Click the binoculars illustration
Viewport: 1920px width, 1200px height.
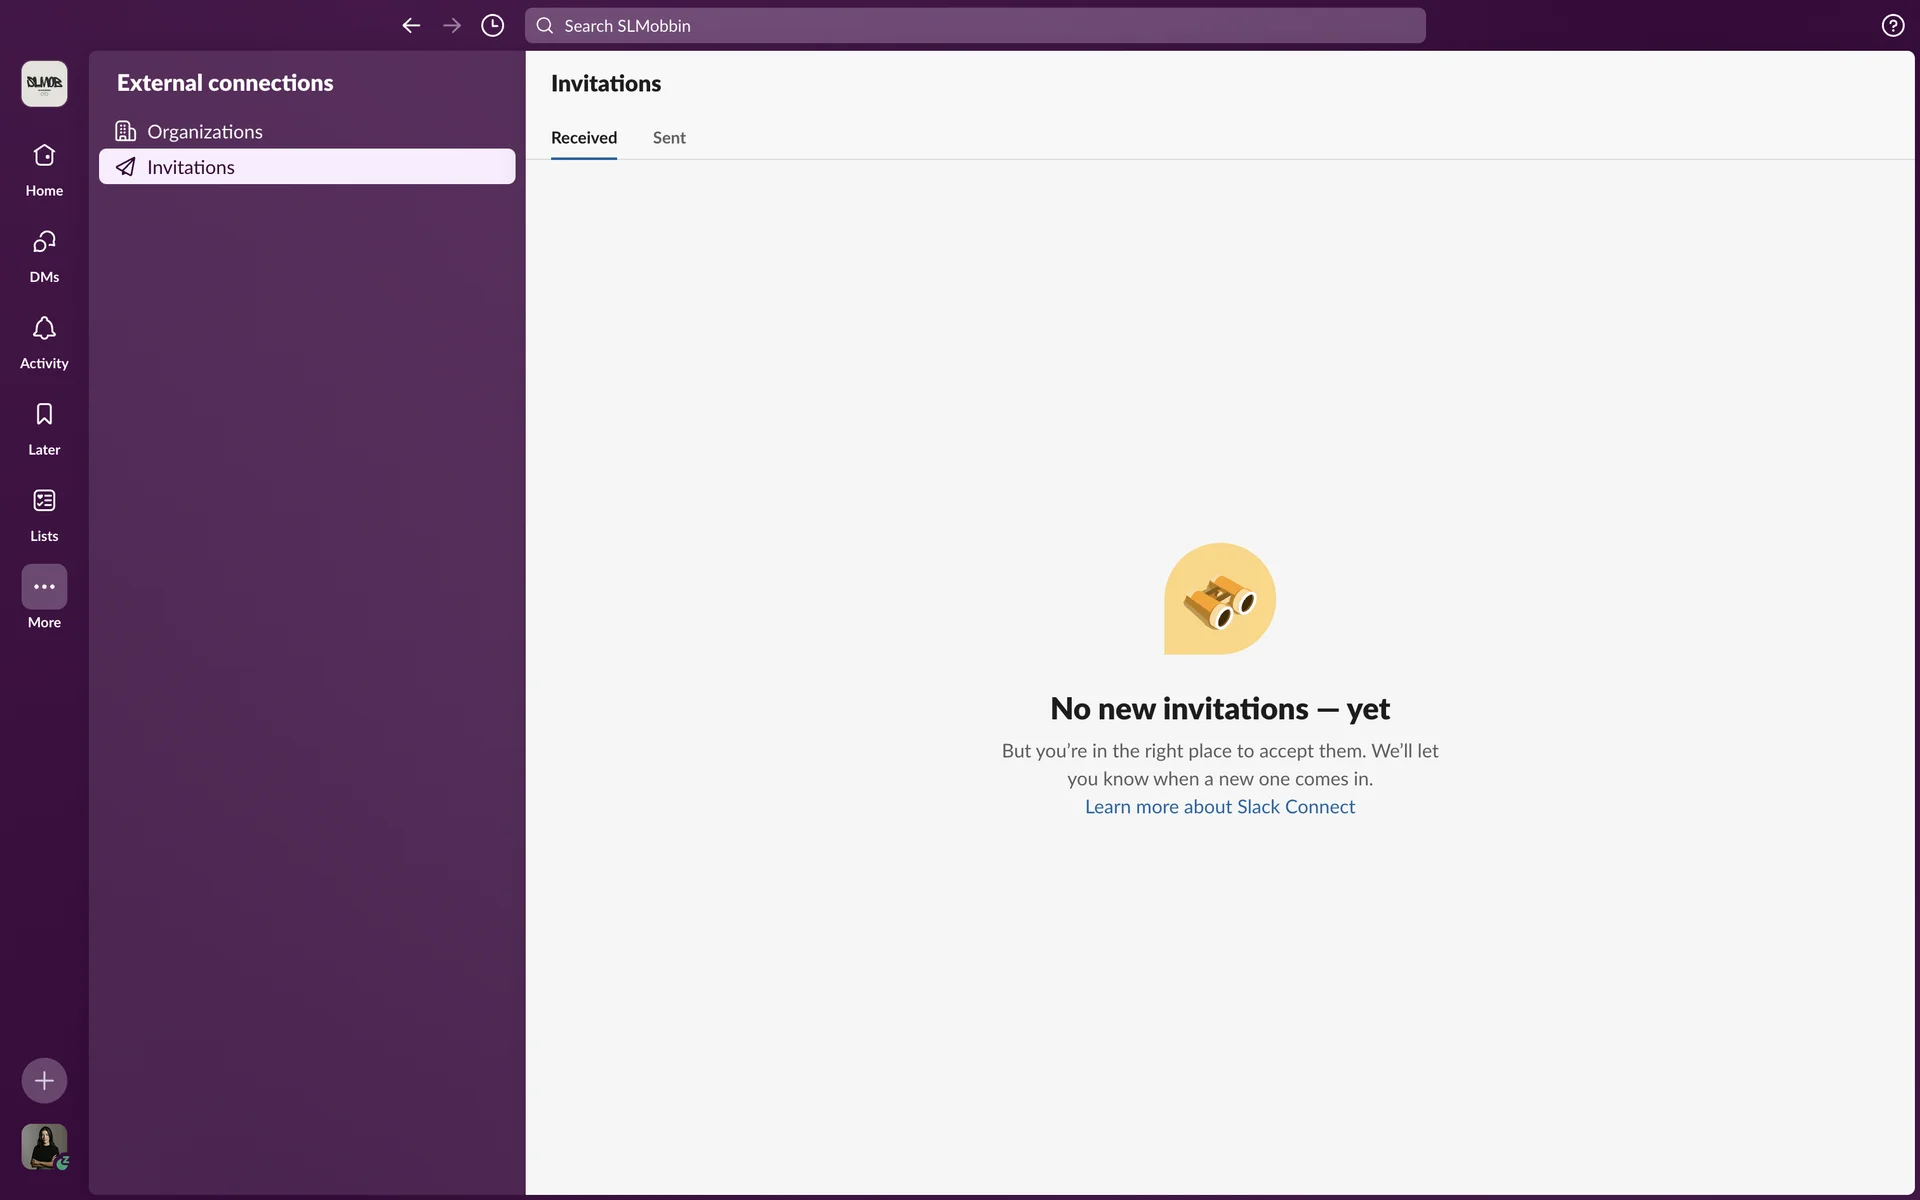pyautogui.click(x=1220, y=600)
